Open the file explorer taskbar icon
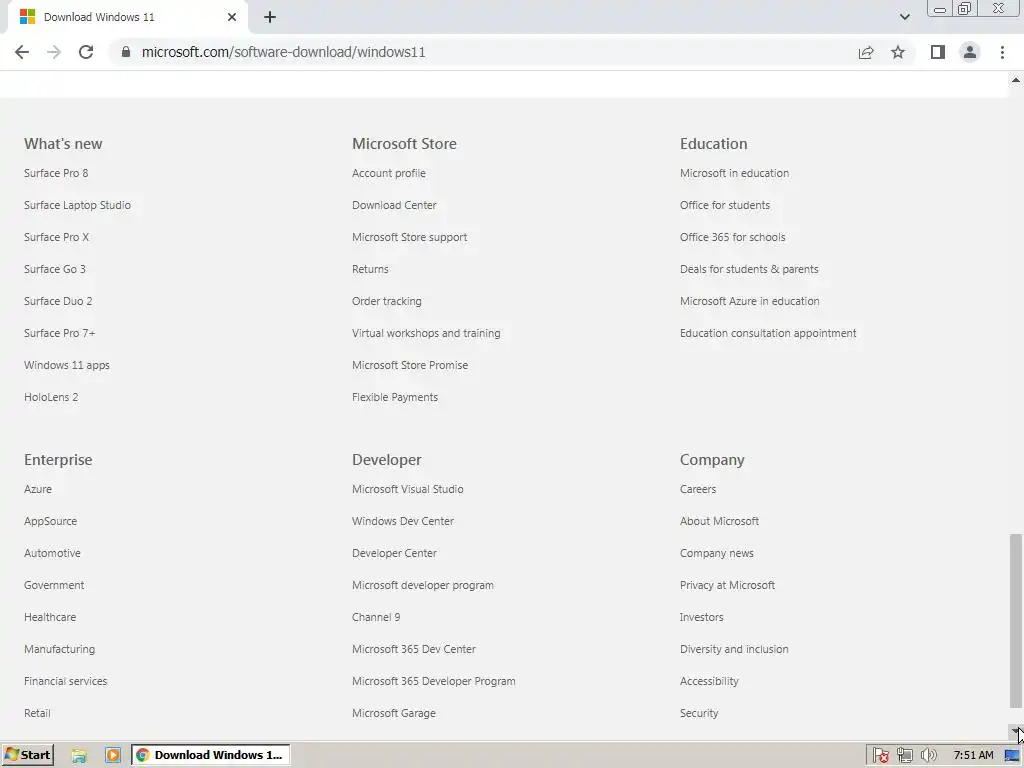1024x768 pixels. point(79,756)
